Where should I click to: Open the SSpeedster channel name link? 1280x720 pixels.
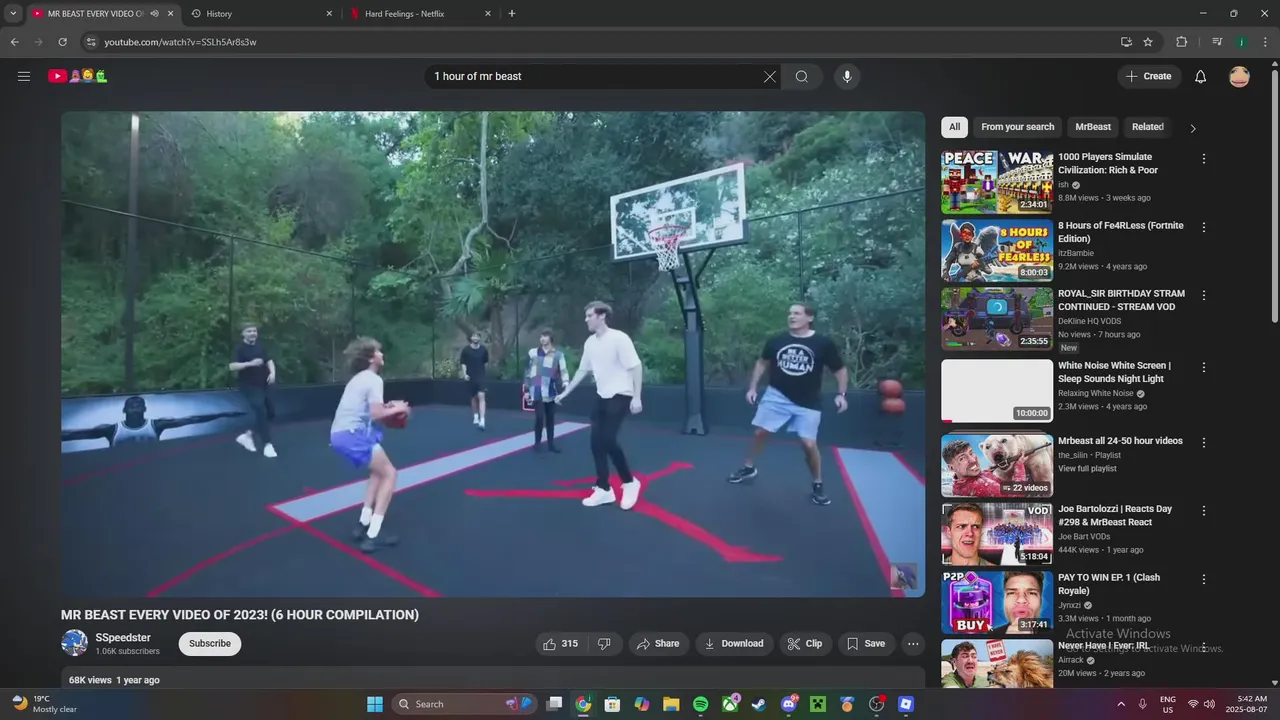pyautogui.click(x=123, y=638)
